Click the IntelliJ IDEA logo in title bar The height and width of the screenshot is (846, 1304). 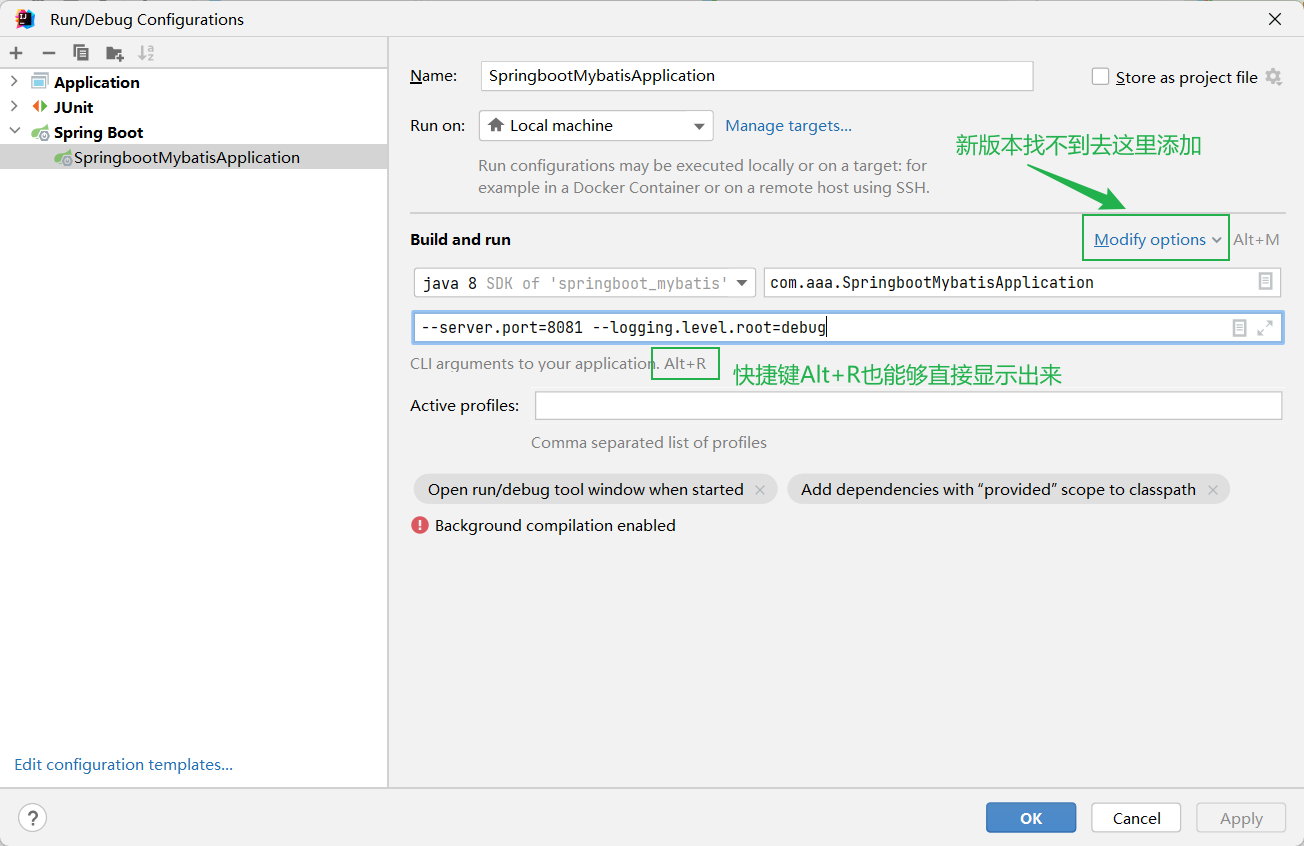point(25,19)
